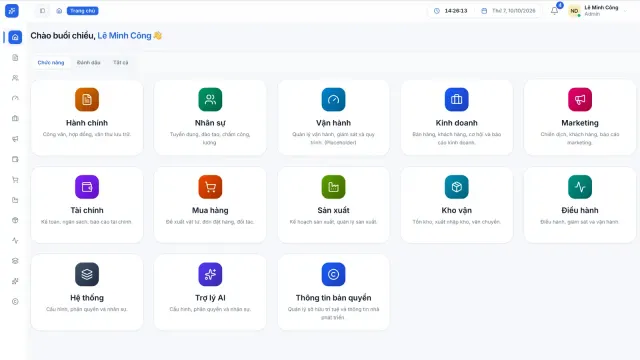Open the Sản xuất card title
Image resolution: width=640 pixels, height=360 pixels.
tap(333, 210)
